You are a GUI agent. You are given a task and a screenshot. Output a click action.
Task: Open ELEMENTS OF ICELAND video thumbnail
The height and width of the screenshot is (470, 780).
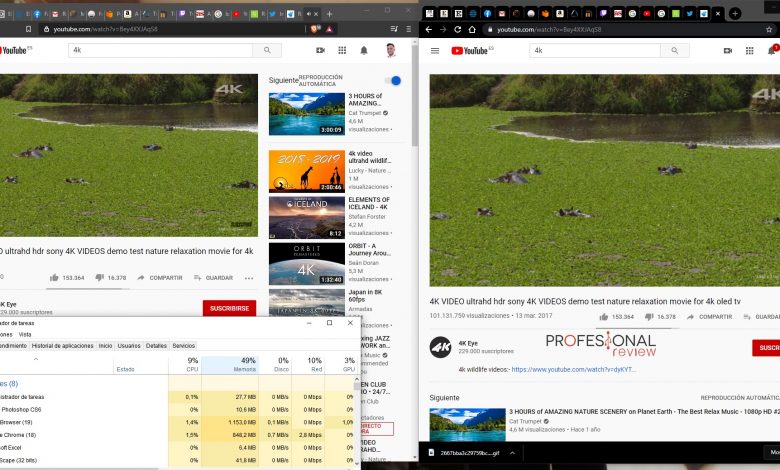(307, 218)
